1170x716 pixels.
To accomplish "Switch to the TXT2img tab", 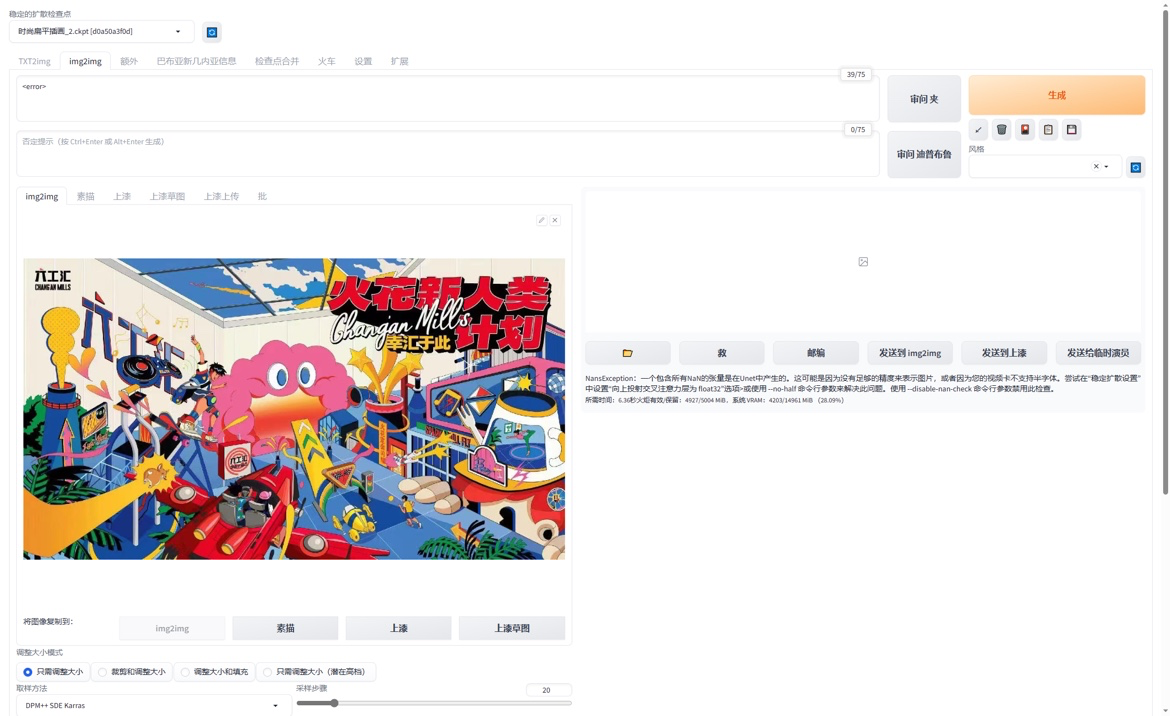I will [x=34, y=61].
